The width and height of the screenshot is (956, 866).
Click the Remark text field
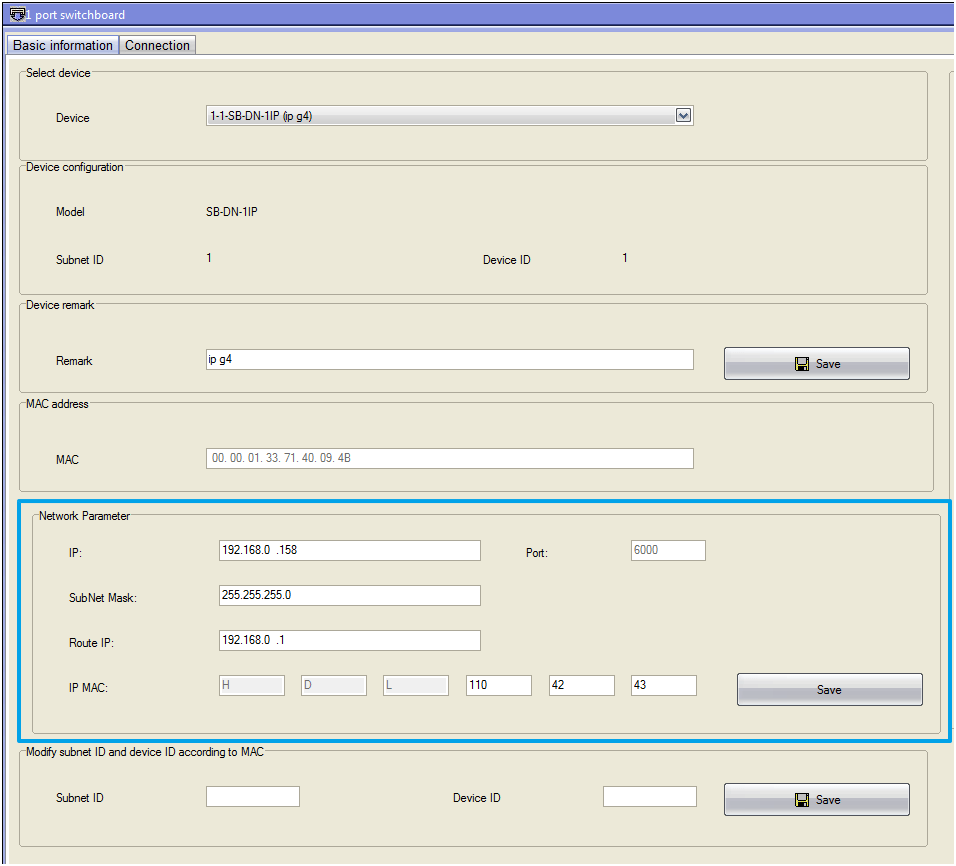pos(449,360)
